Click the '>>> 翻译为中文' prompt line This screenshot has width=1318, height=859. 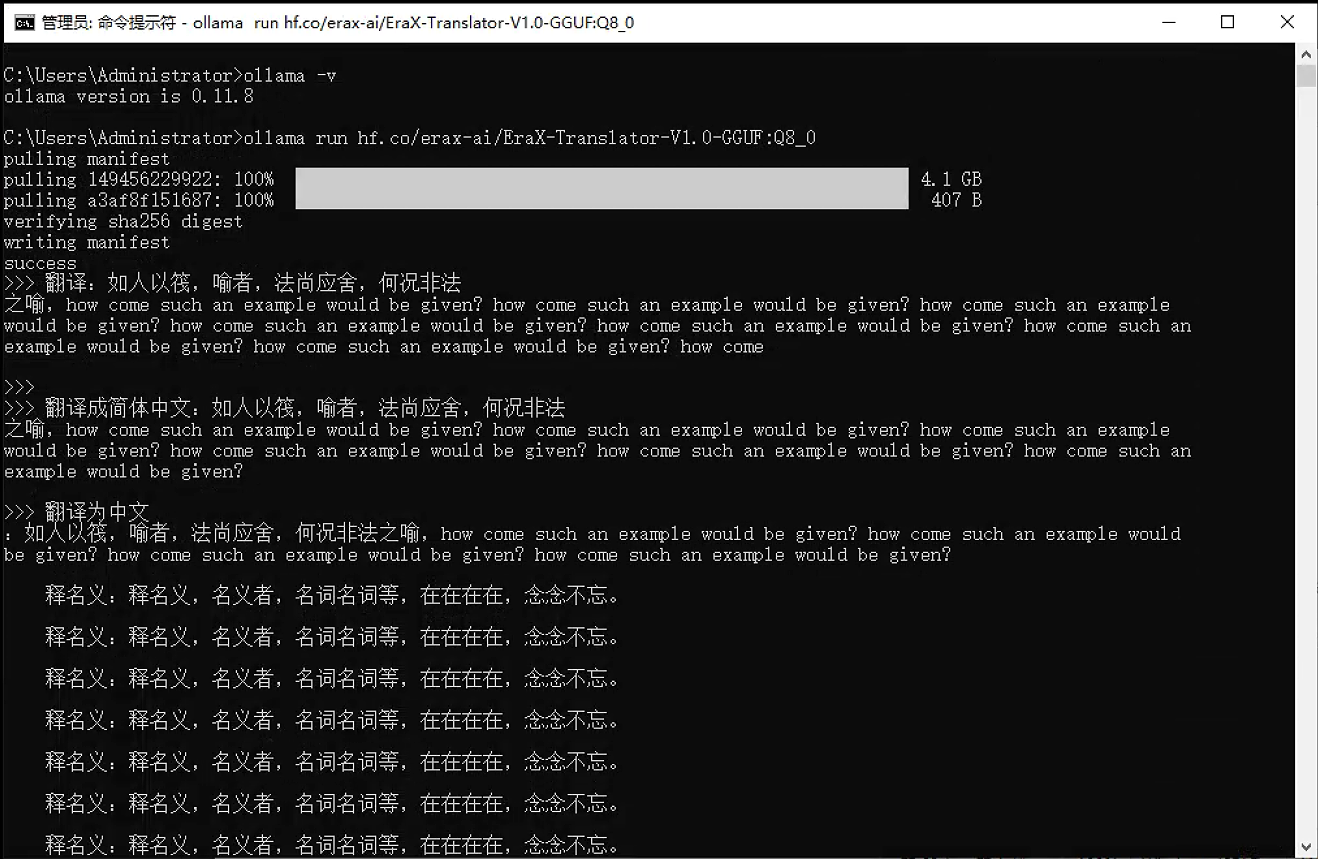(76, 513)
